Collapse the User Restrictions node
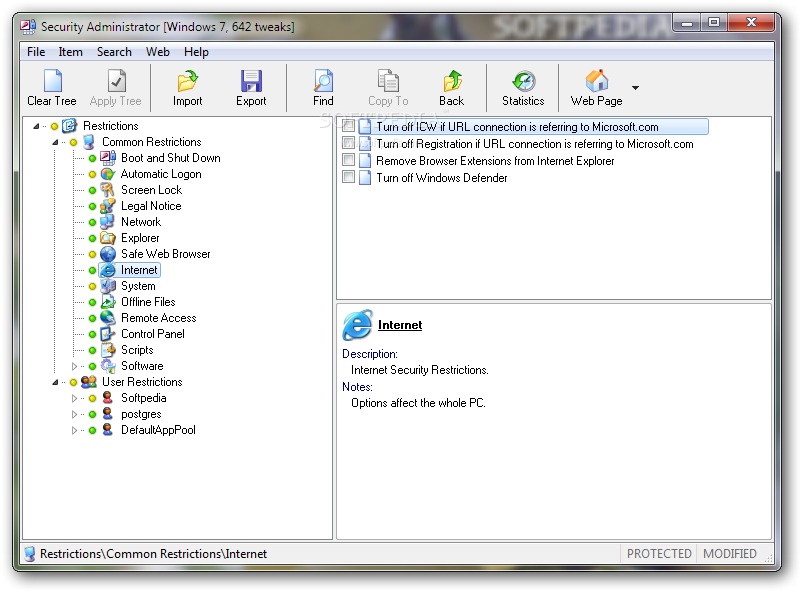802x592 pixels. pyautogui.click(x=55, y=382)
